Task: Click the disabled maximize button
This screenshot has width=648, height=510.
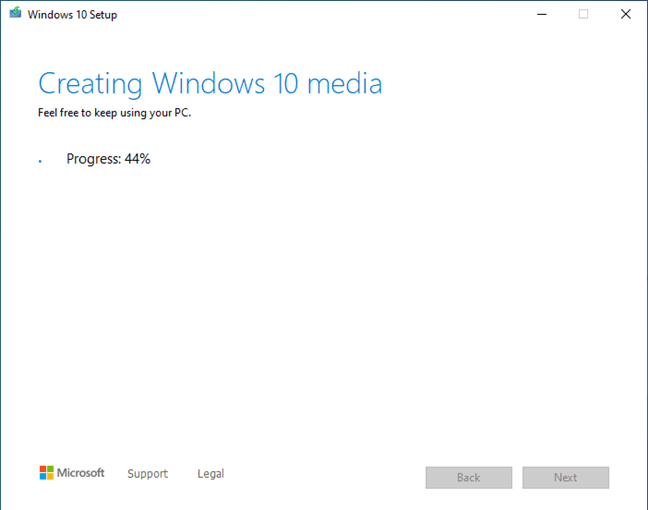Action: coord(583,14)
